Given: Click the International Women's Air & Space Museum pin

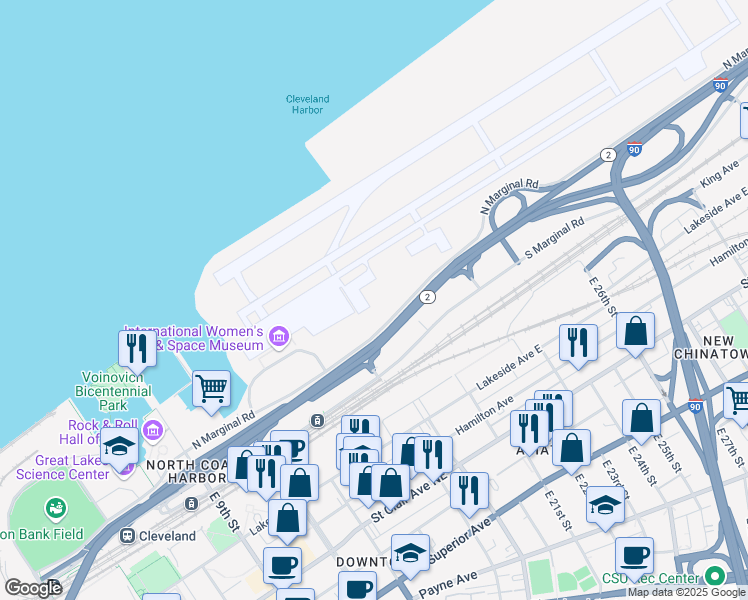Looking at the screenshot, I should click(279, 337).
